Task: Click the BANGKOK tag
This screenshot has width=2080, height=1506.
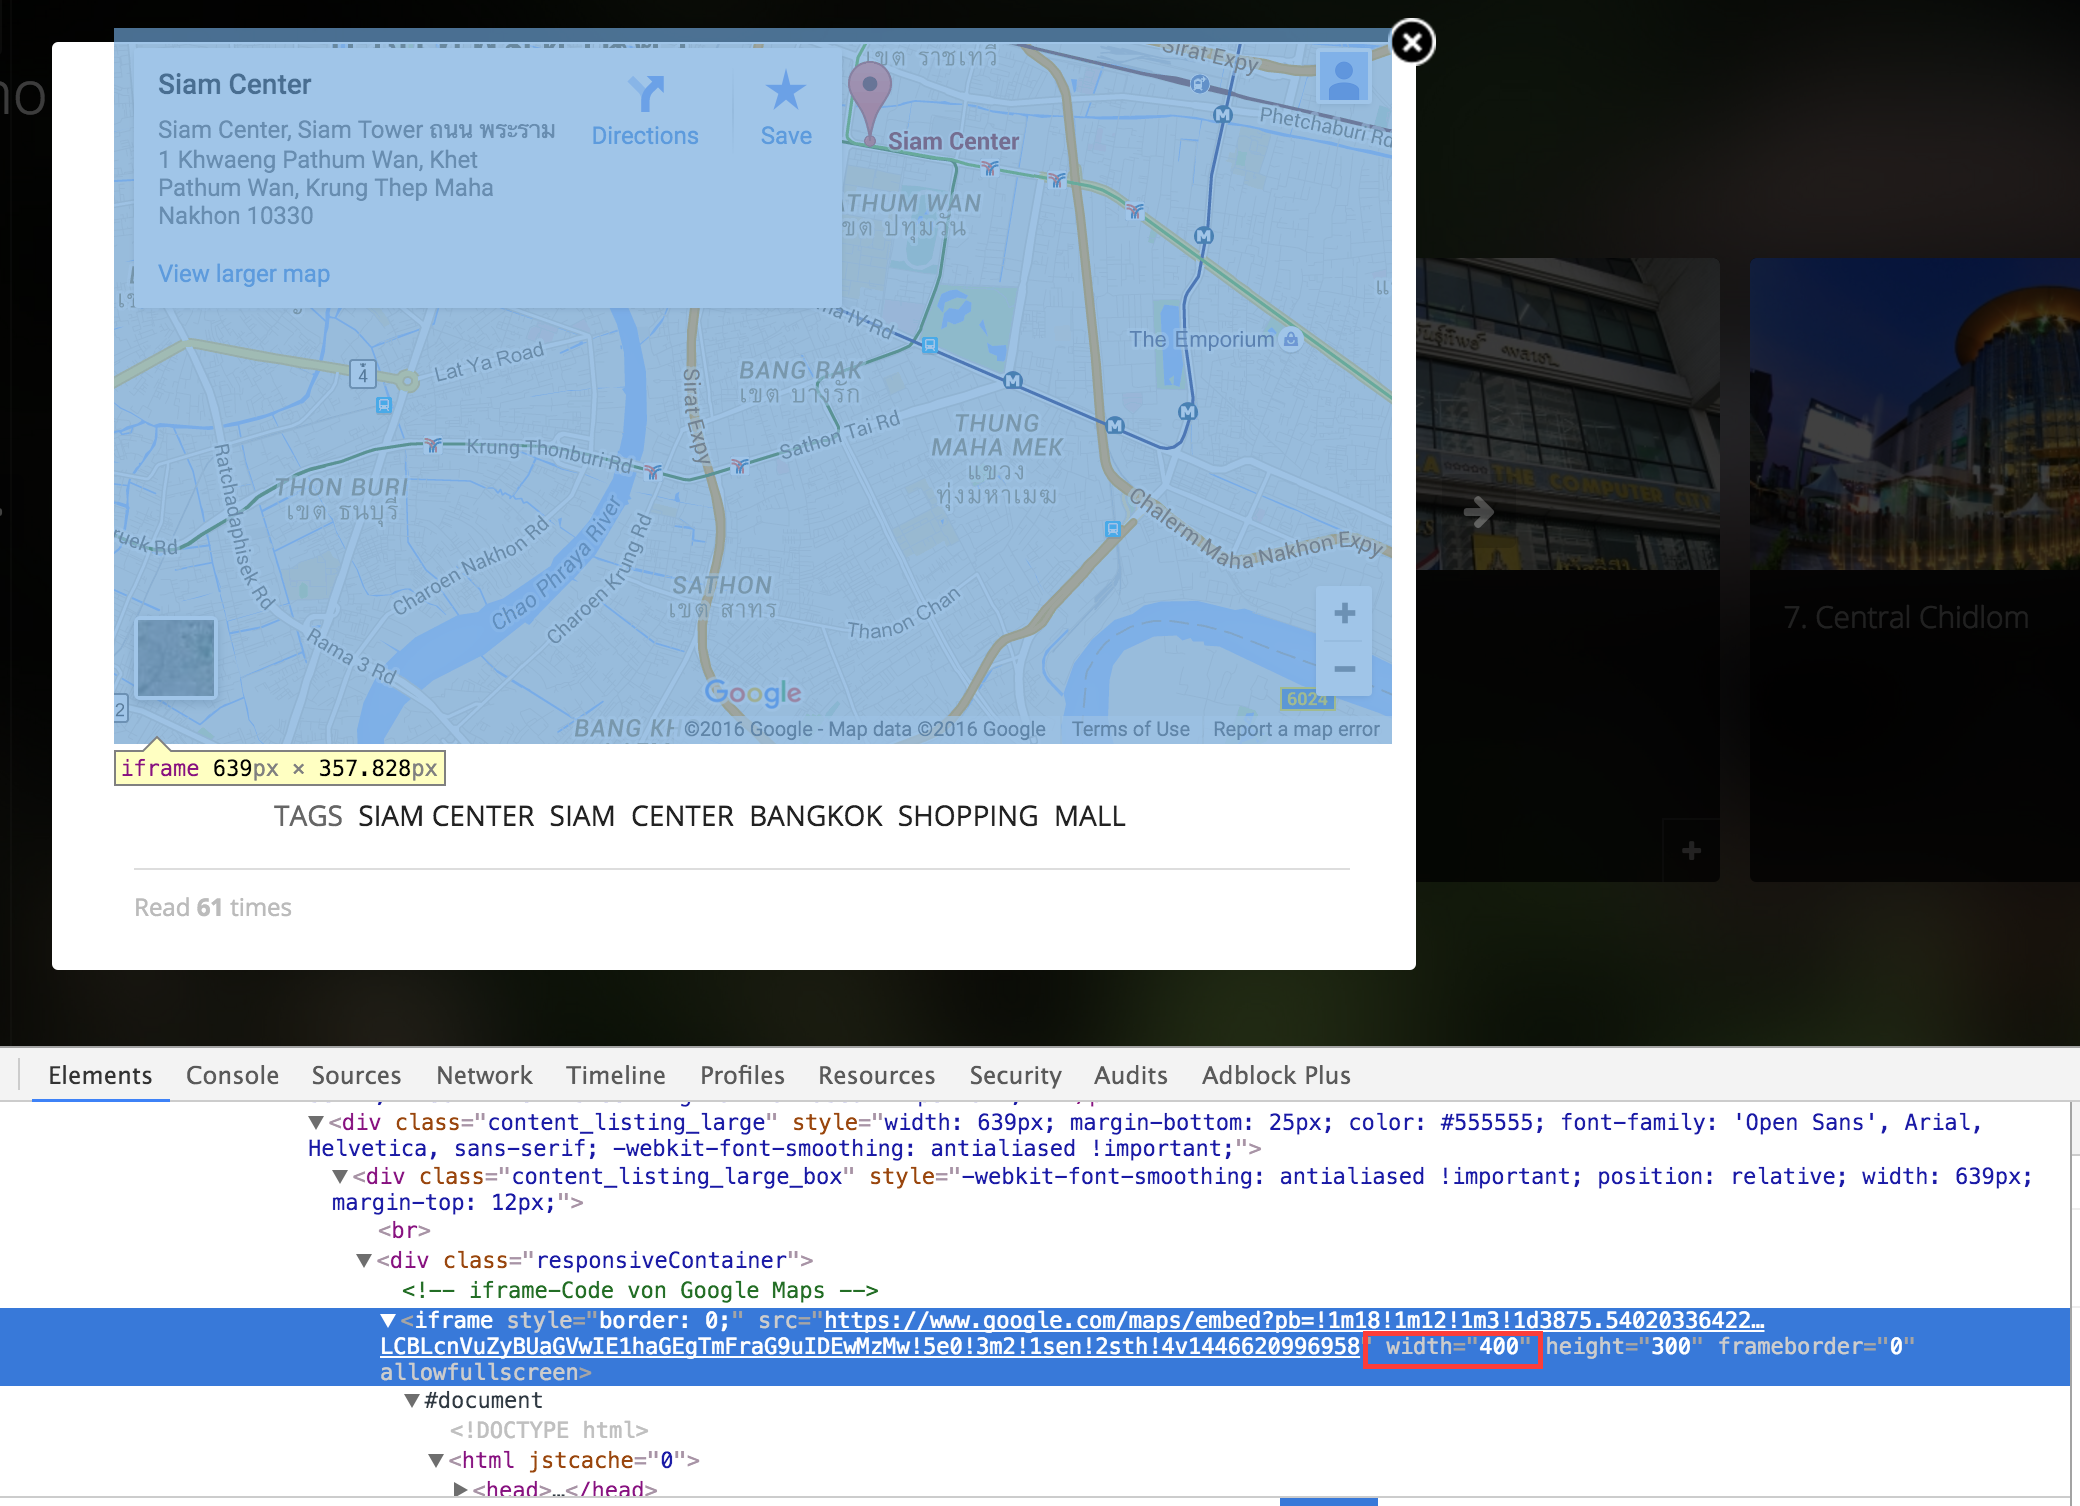Action: point(816,816)
